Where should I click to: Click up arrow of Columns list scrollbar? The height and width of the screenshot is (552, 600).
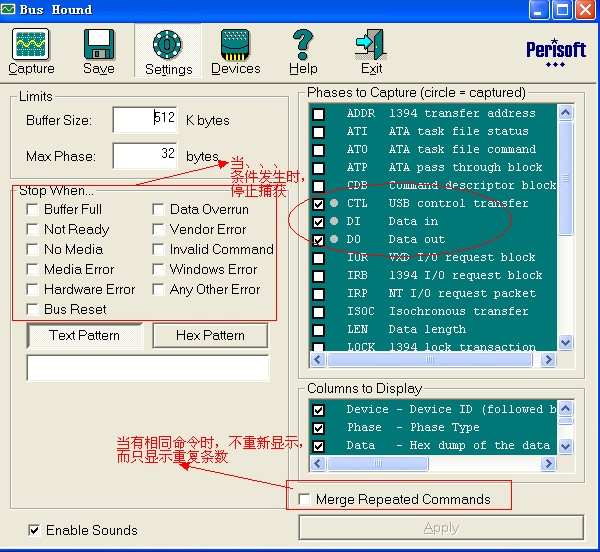click(x=566, y=408)
